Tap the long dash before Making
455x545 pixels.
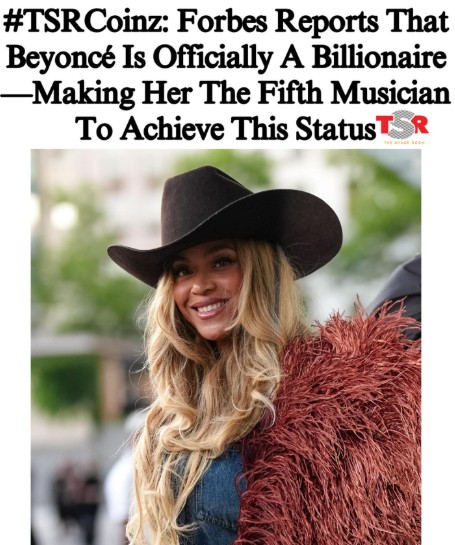click(17, 94)
